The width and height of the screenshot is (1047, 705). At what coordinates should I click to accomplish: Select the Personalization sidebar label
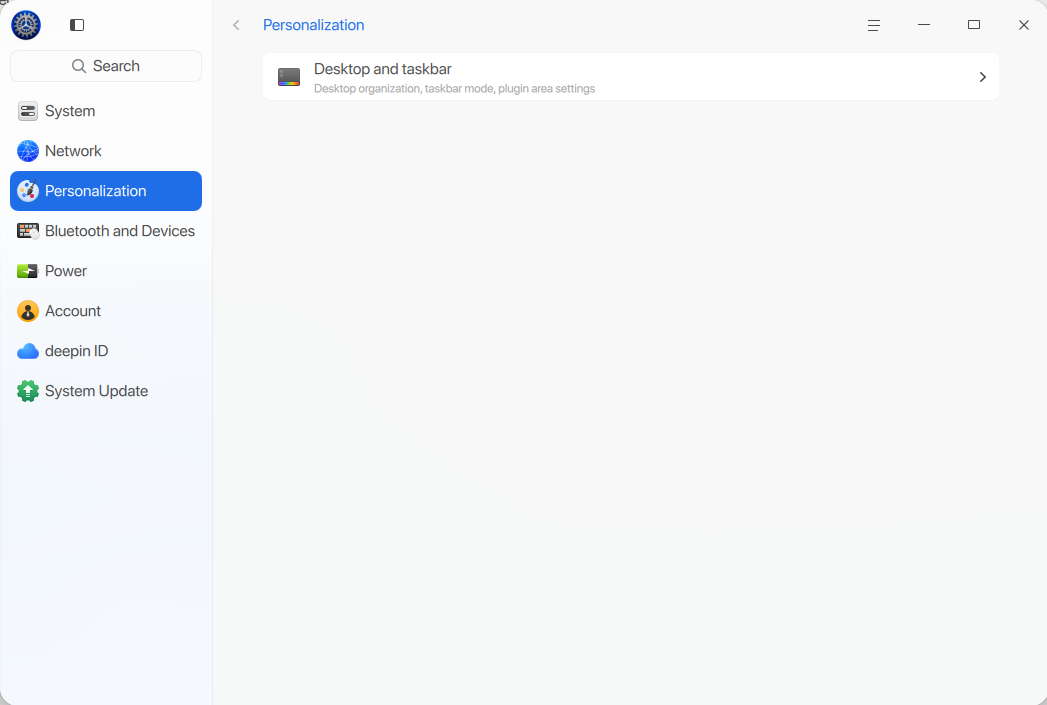(95, 192)
